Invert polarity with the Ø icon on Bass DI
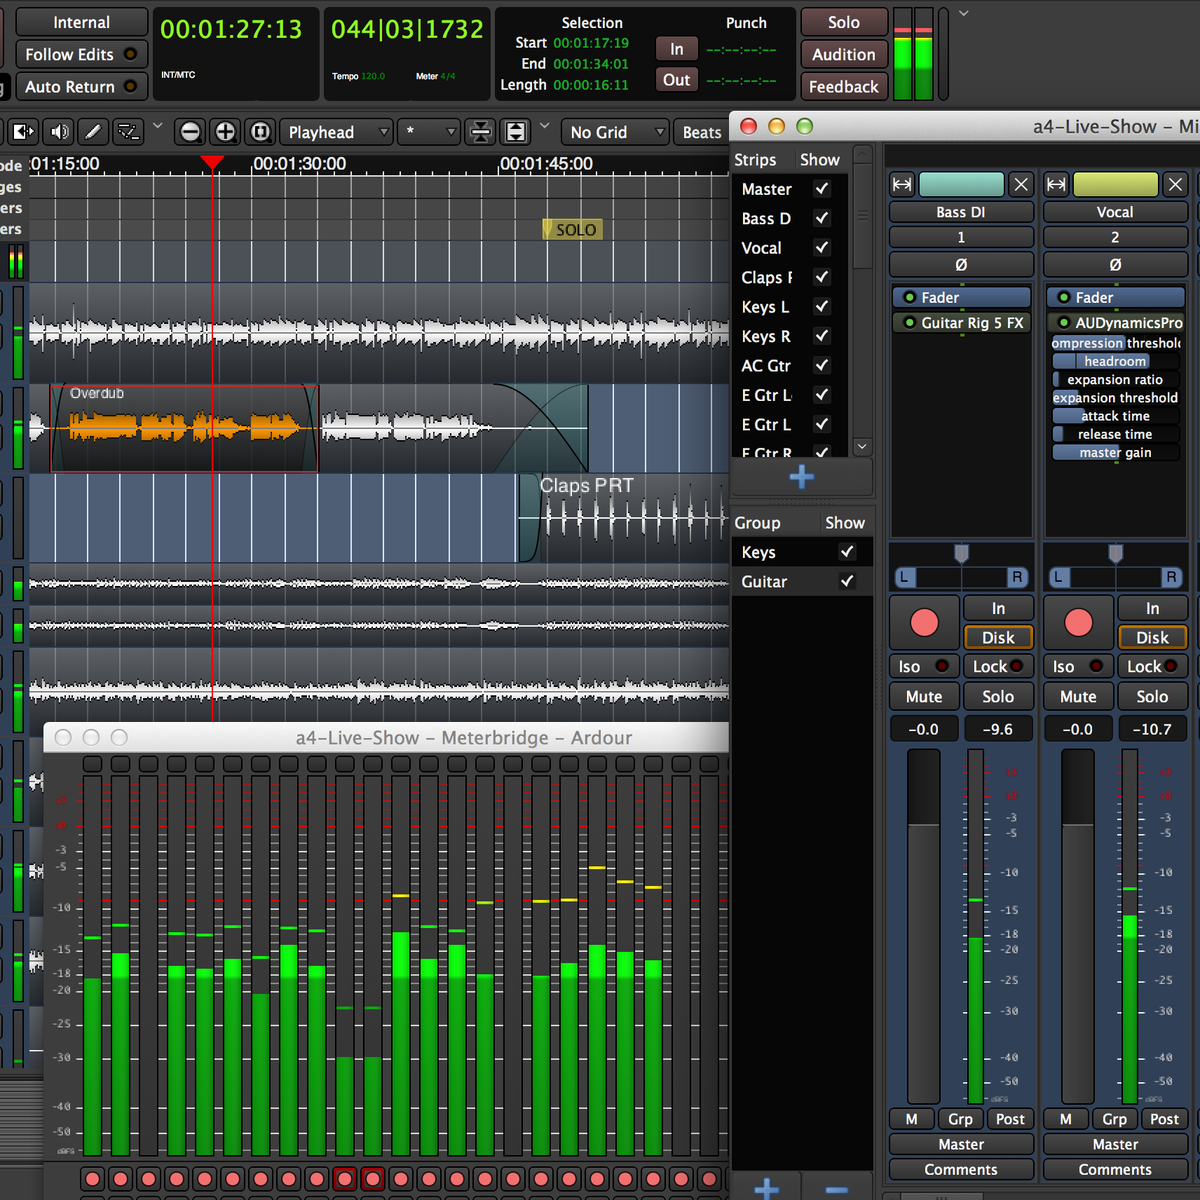Image resolution: width=1200 pixels, height=1200 pixels. (x=960, y=264)
